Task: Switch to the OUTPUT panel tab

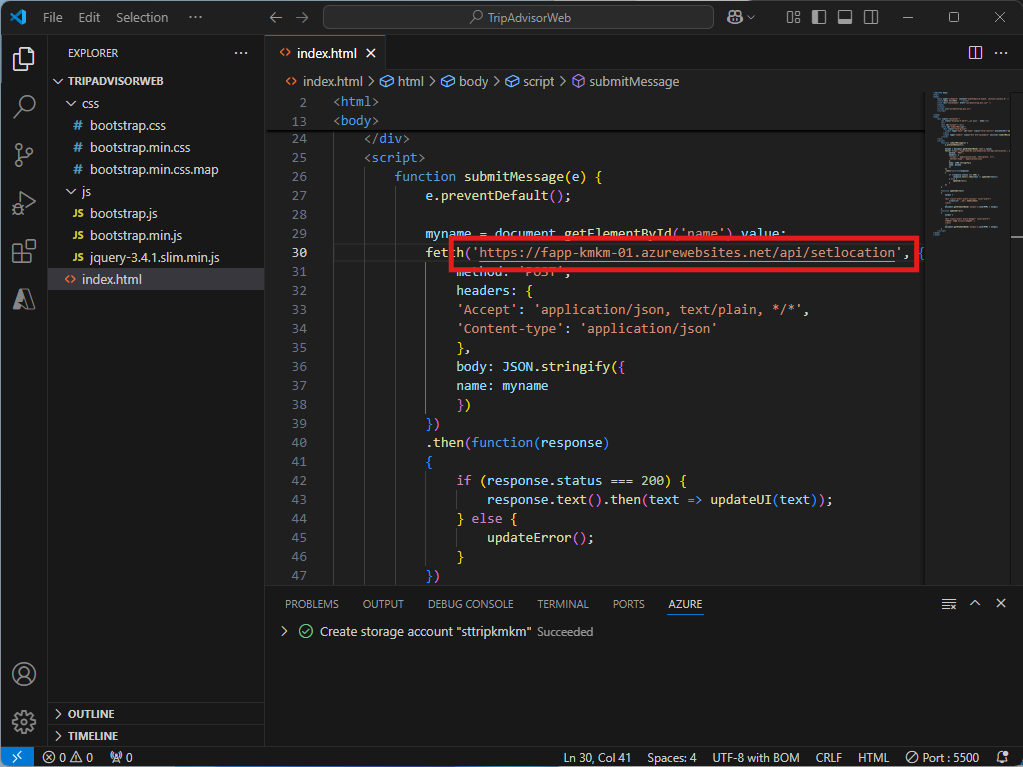Action: coord(383,604)
